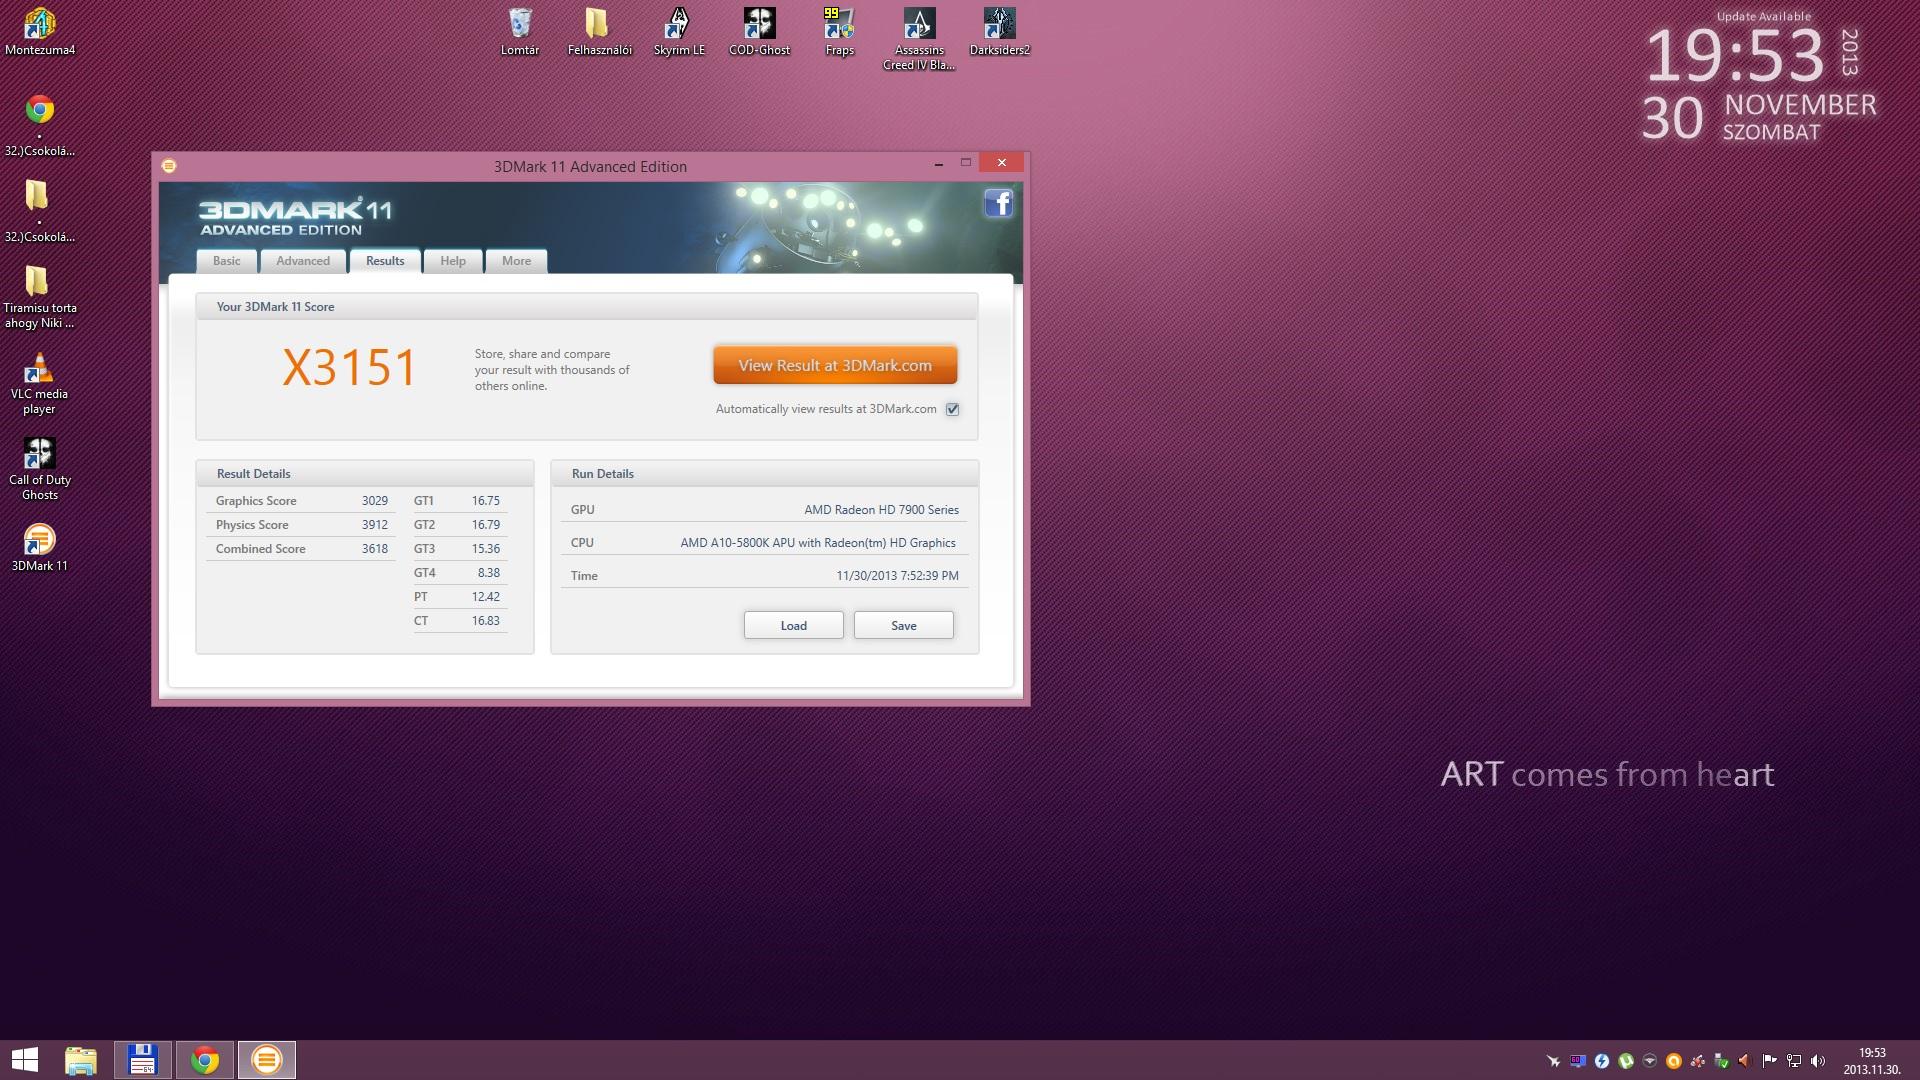The image size is (1920, 1080).
Task: Open Windows Start button
Action: tap(25, 1060)
